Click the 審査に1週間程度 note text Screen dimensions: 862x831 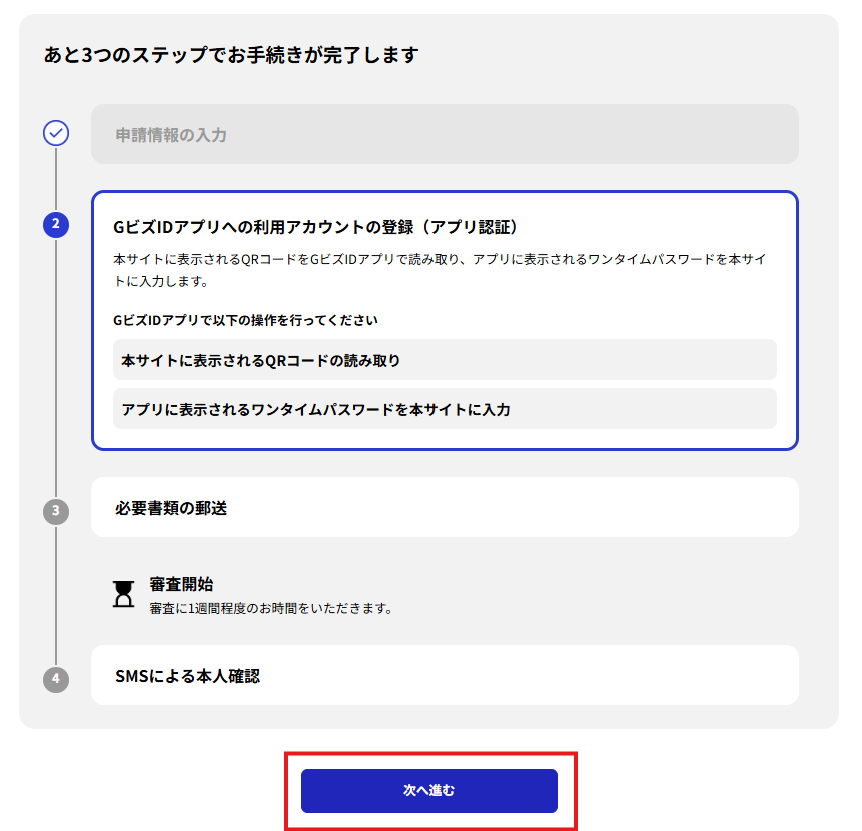[x=271, y=608]
